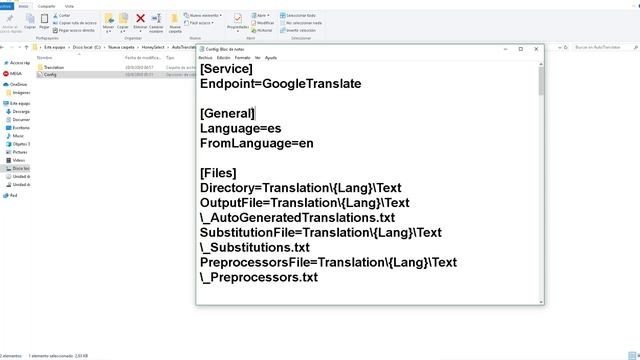Click the Explorer back arrow
The image size is (640, 360).
[2, 47]
